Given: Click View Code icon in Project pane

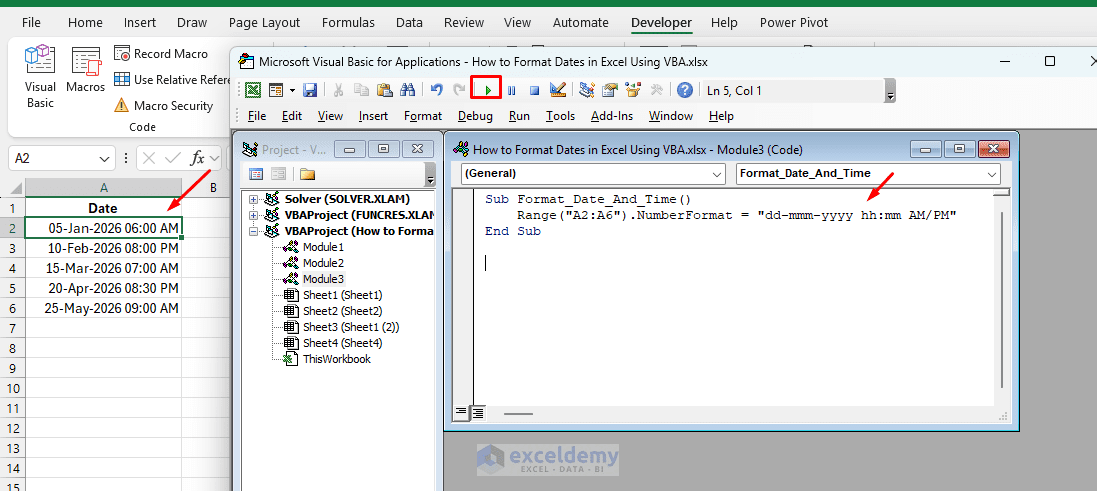Looking at the screenshot, I should click(256, 174).
